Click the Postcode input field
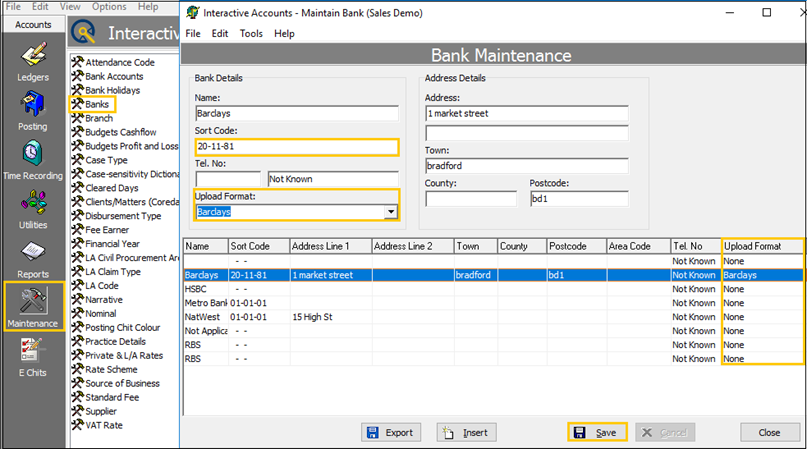The width and height of the screenshot is (807, 449). click(x=579, y=199)
